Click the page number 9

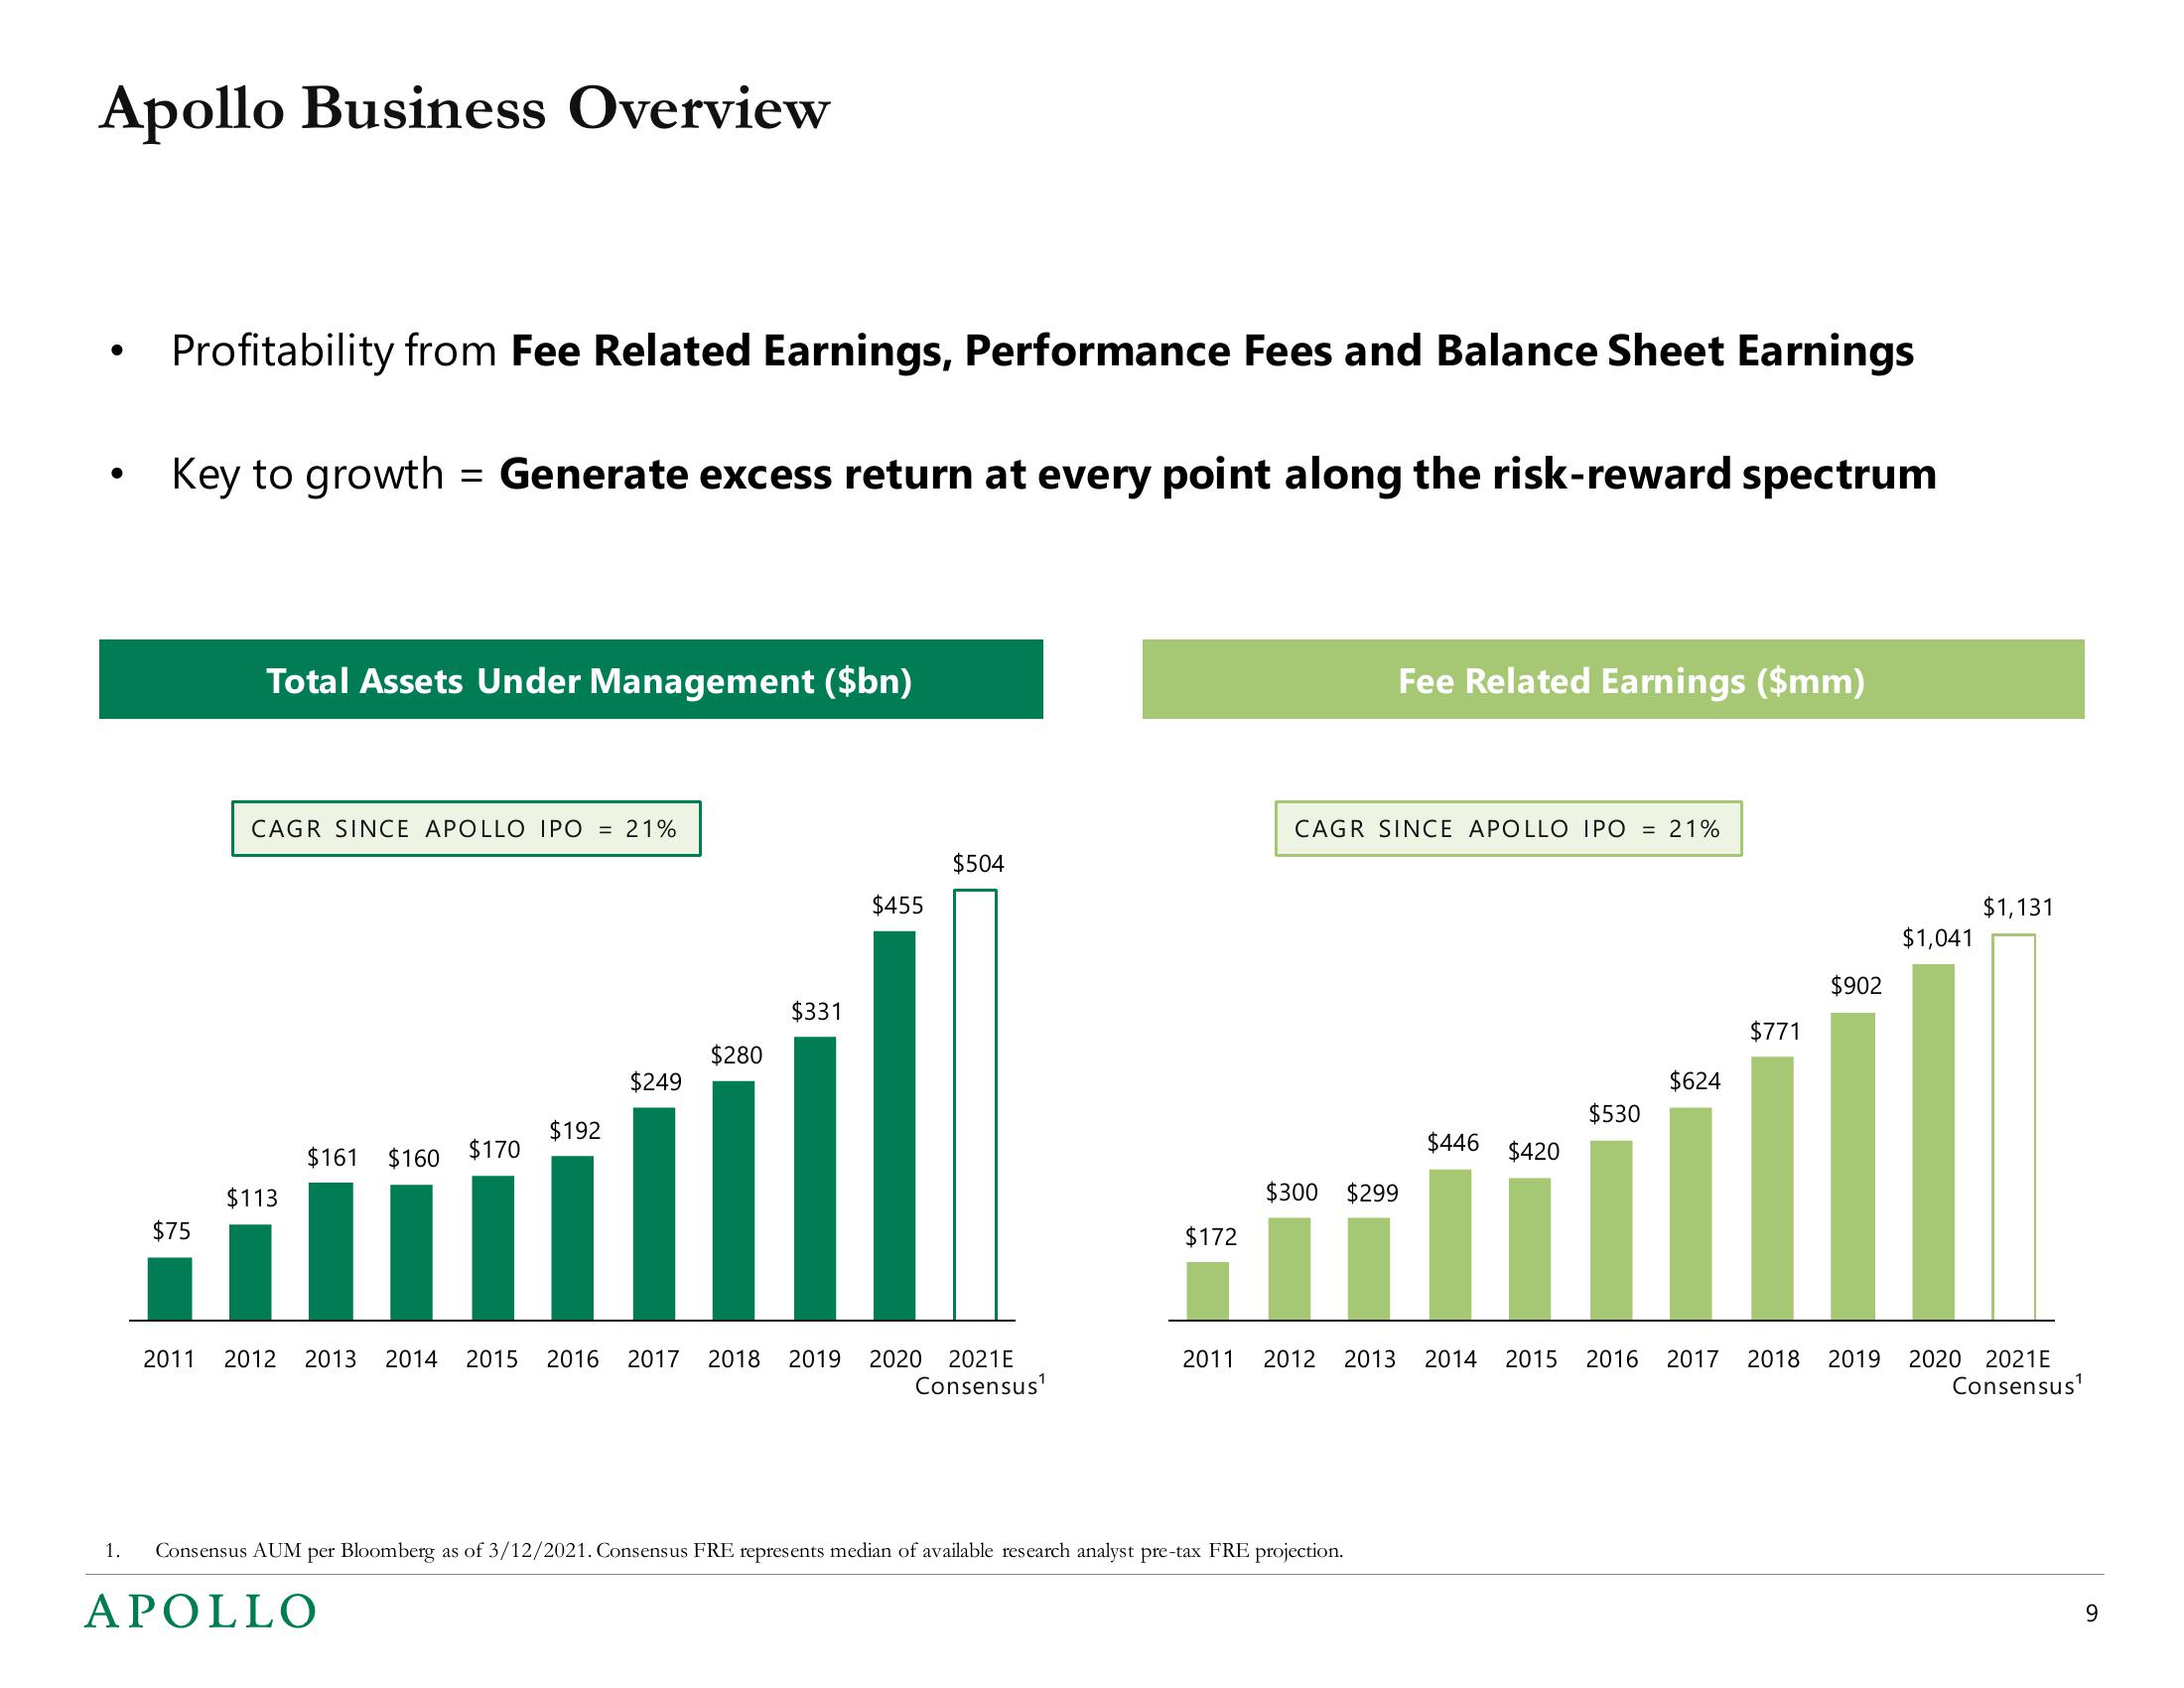2091,1613
